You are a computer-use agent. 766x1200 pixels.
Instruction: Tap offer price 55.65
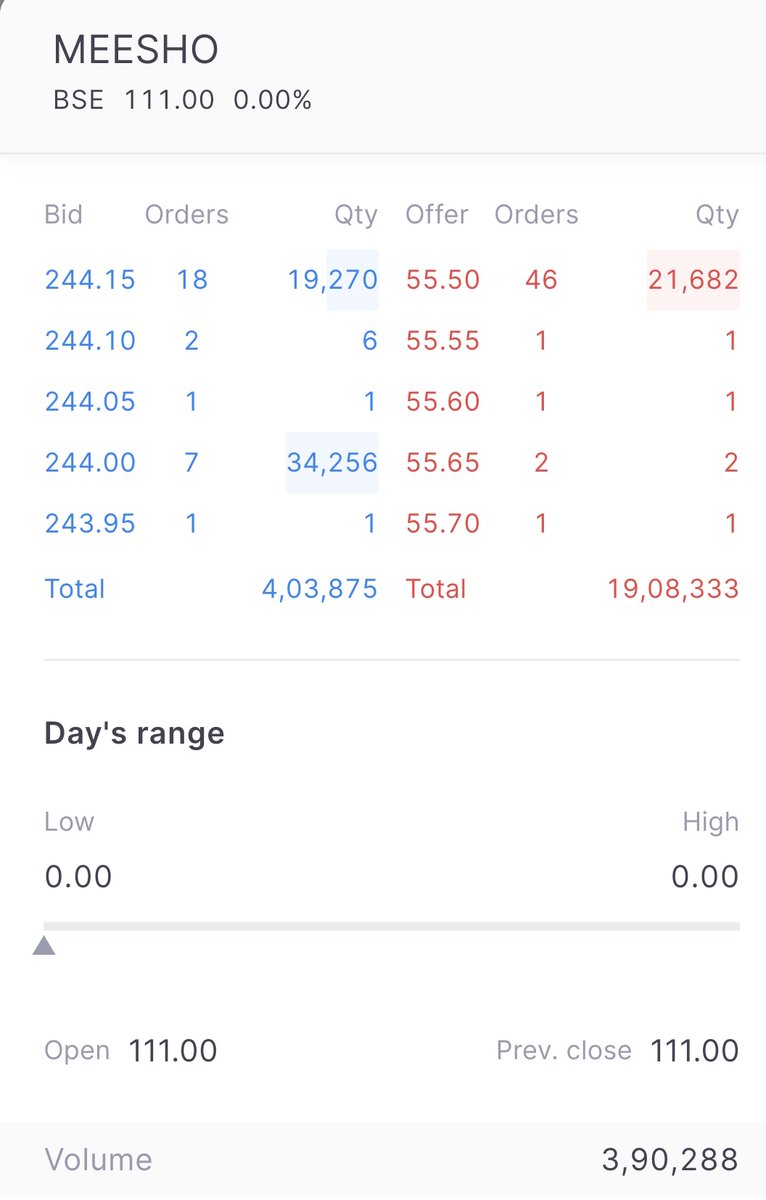(x=443, y=463)
